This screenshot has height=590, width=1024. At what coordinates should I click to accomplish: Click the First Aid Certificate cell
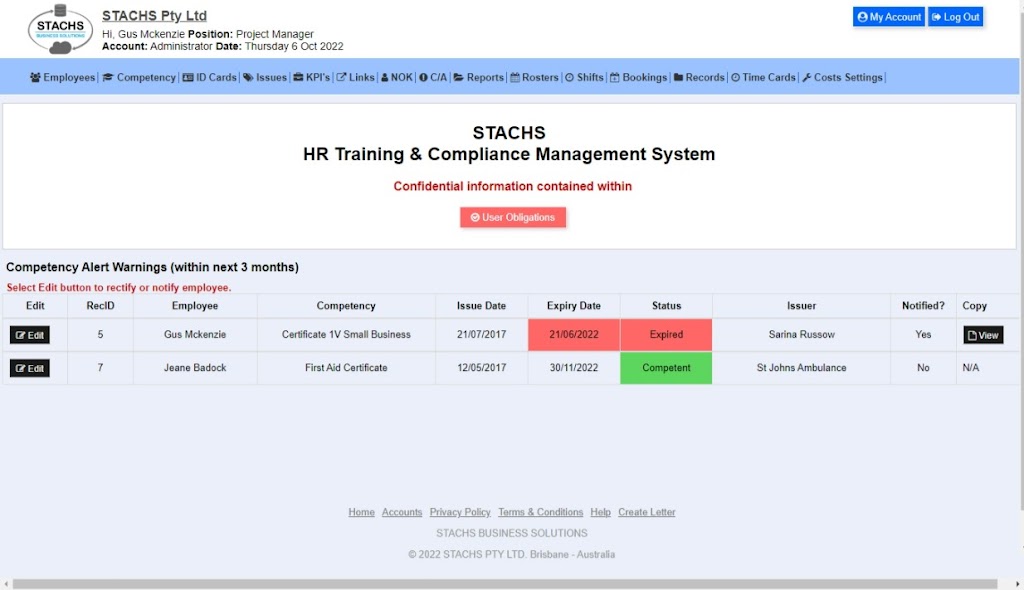[345, 368]
